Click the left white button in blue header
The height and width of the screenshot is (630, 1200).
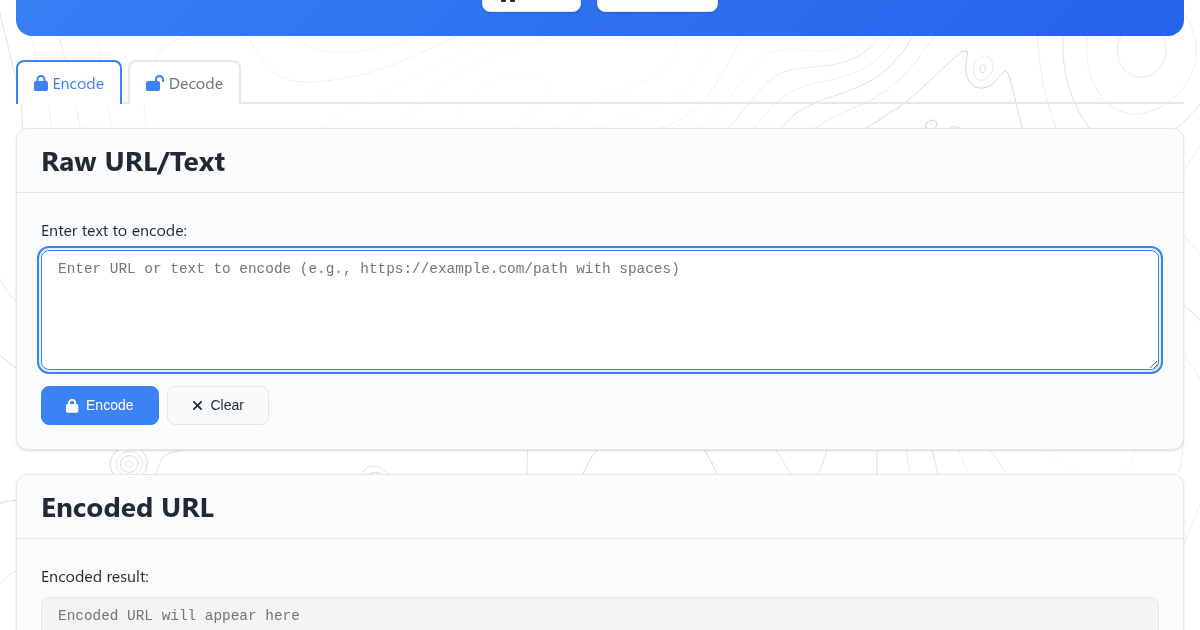[x=531, y=4]
